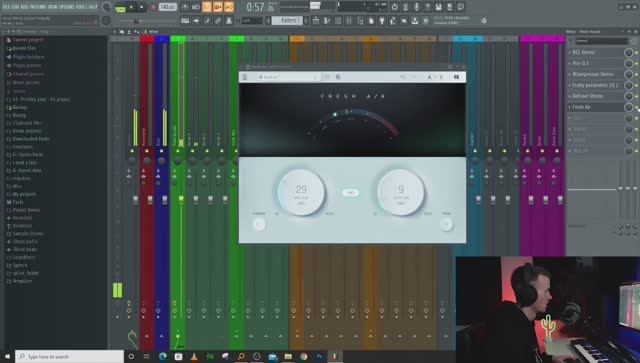
Task: Open the arrow menu of the Pro-Q 3 slot
Action: 570,63
